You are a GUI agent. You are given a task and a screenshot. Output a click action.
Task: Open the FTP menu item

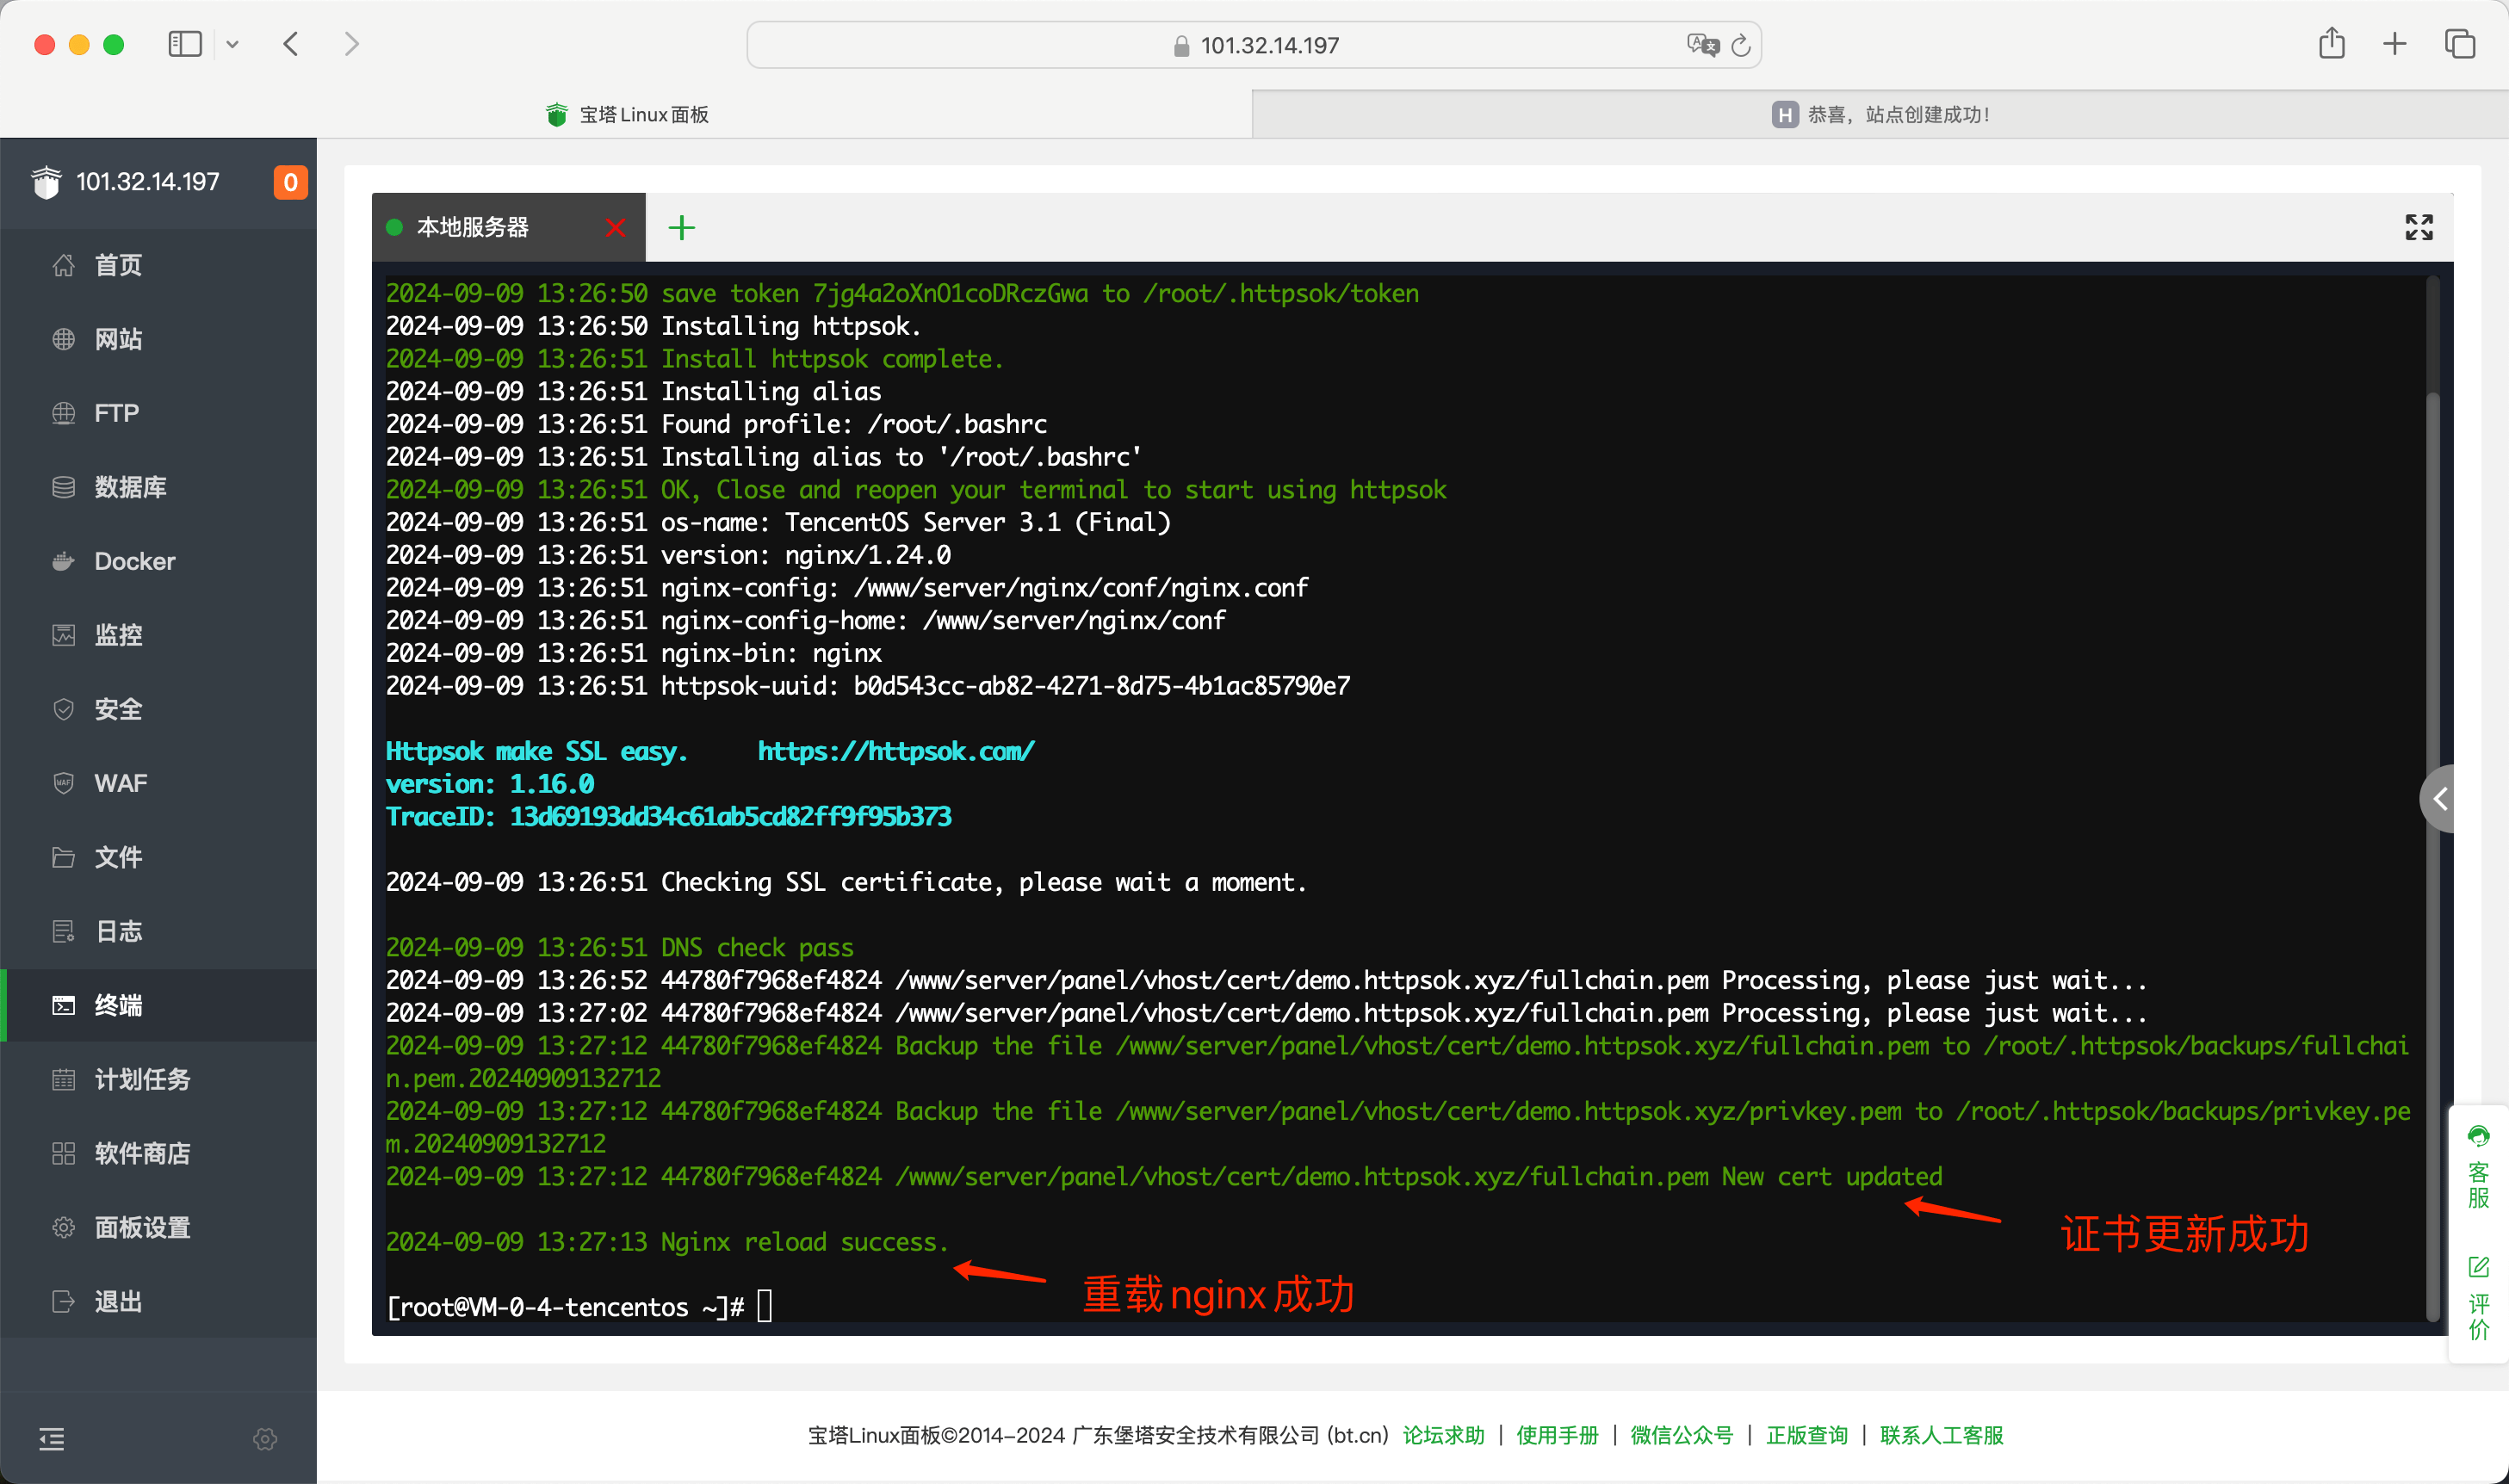tap(158, 413)
